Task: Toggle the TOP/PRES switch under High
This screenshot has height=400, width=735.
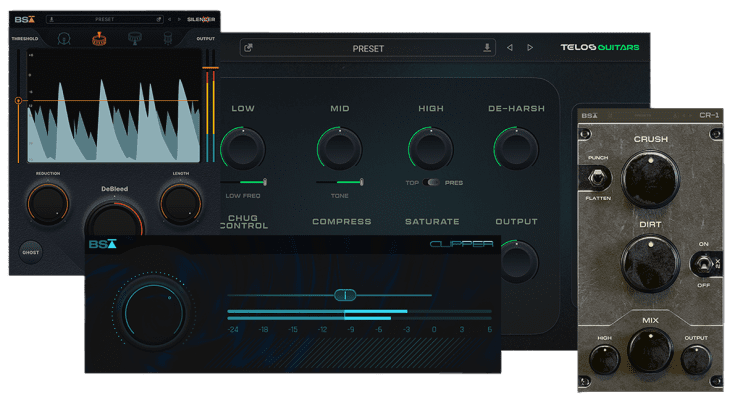Action: [431, 182]
